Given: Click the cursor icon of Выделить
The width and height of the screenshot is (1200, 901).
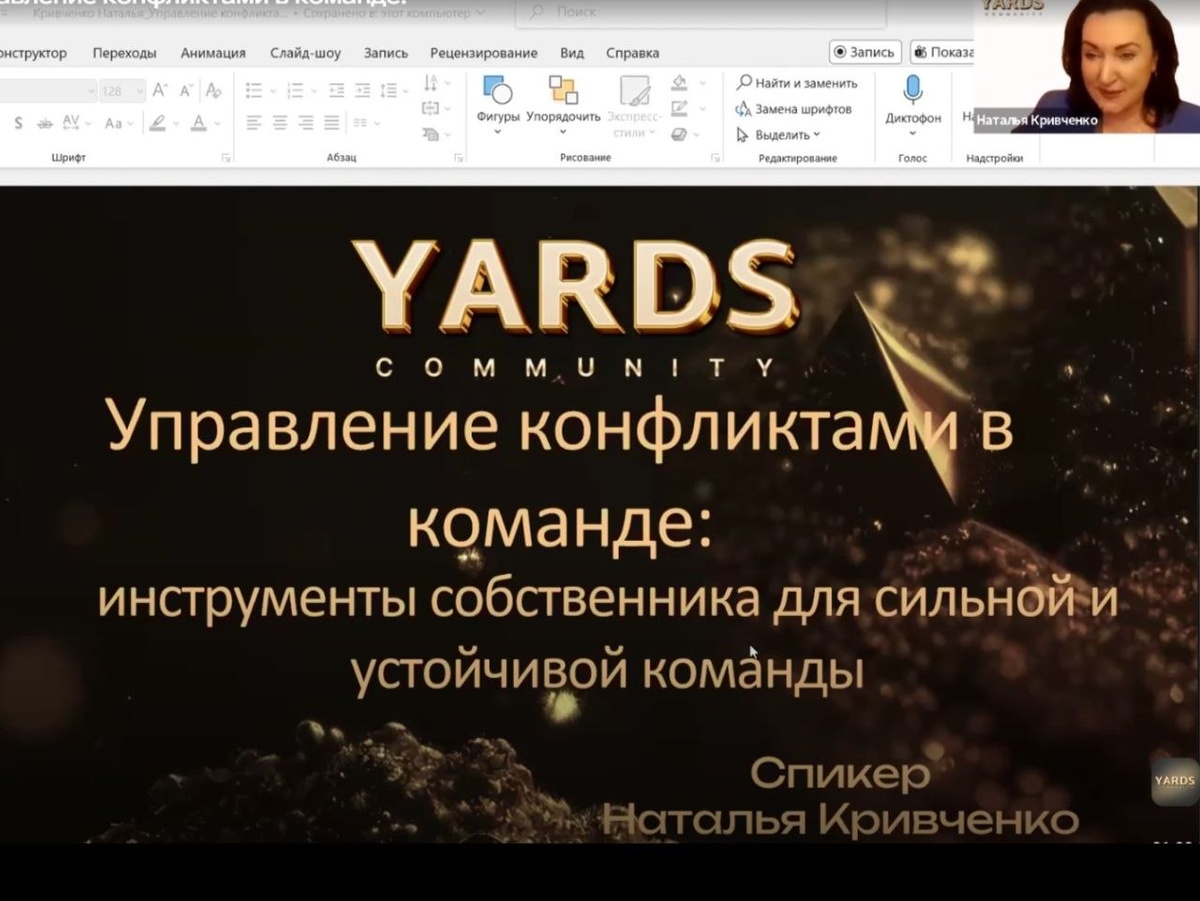Looking at the screenshot, I should 743,135.
